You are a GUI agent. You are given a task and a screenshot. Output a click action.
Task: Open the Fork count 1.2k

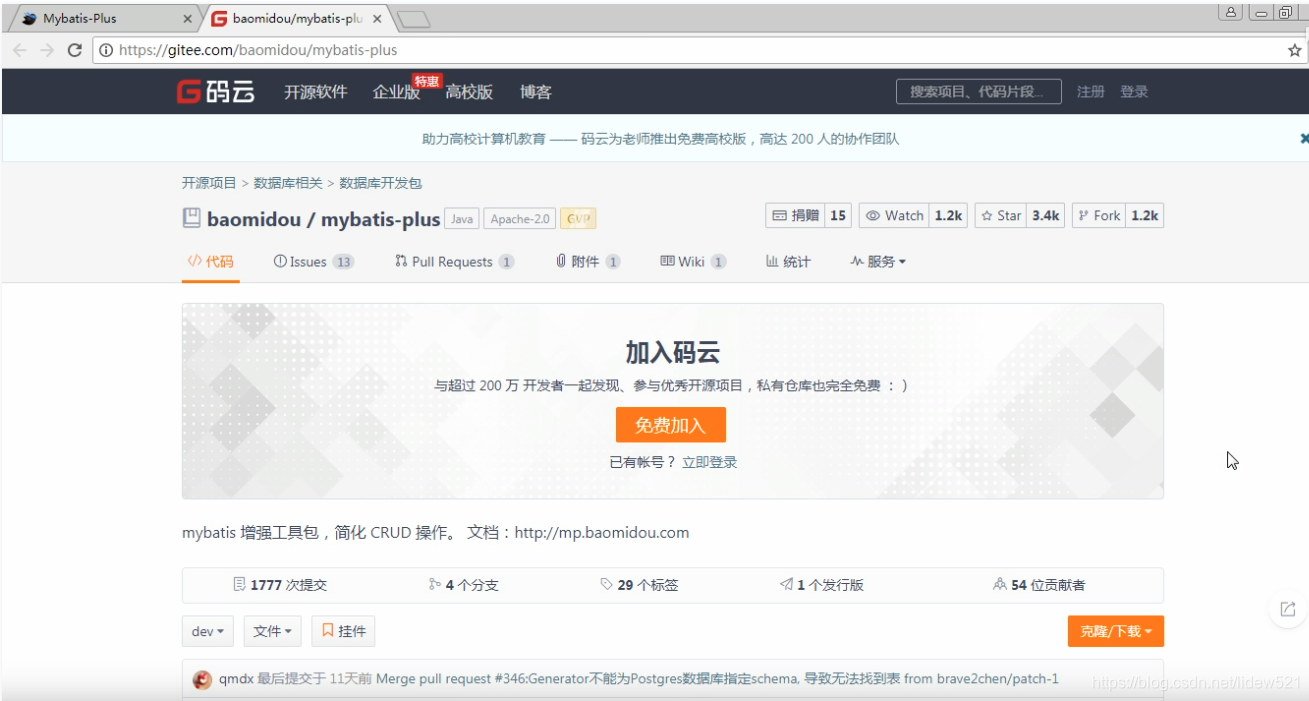tap(1144, 215)
